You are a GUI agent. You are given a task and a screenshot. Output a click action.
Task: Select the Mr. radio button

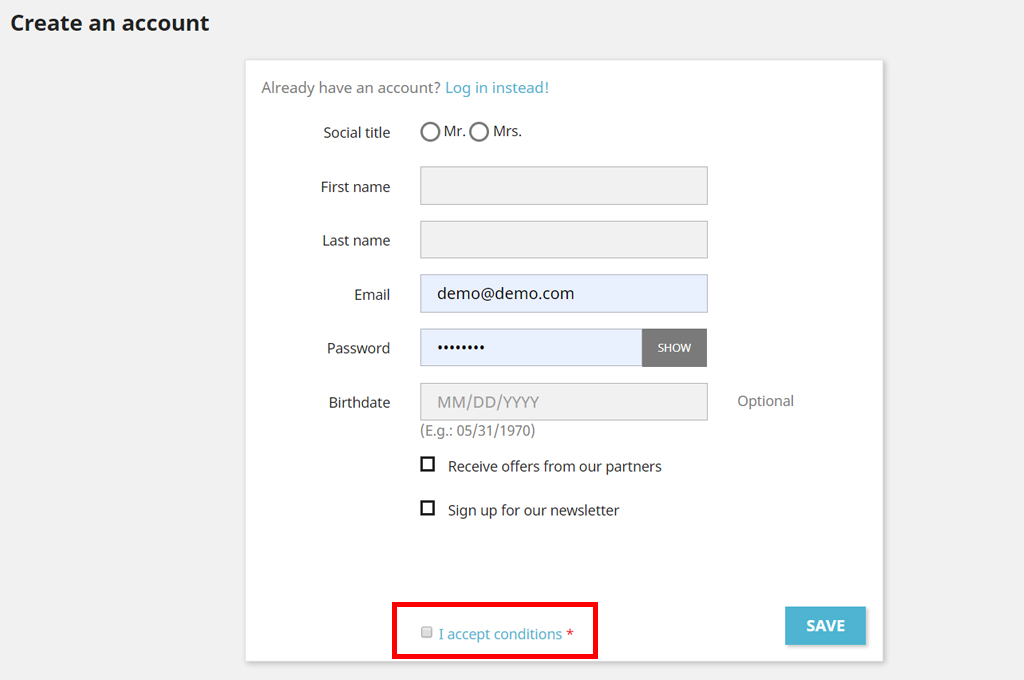pos(430,132)
